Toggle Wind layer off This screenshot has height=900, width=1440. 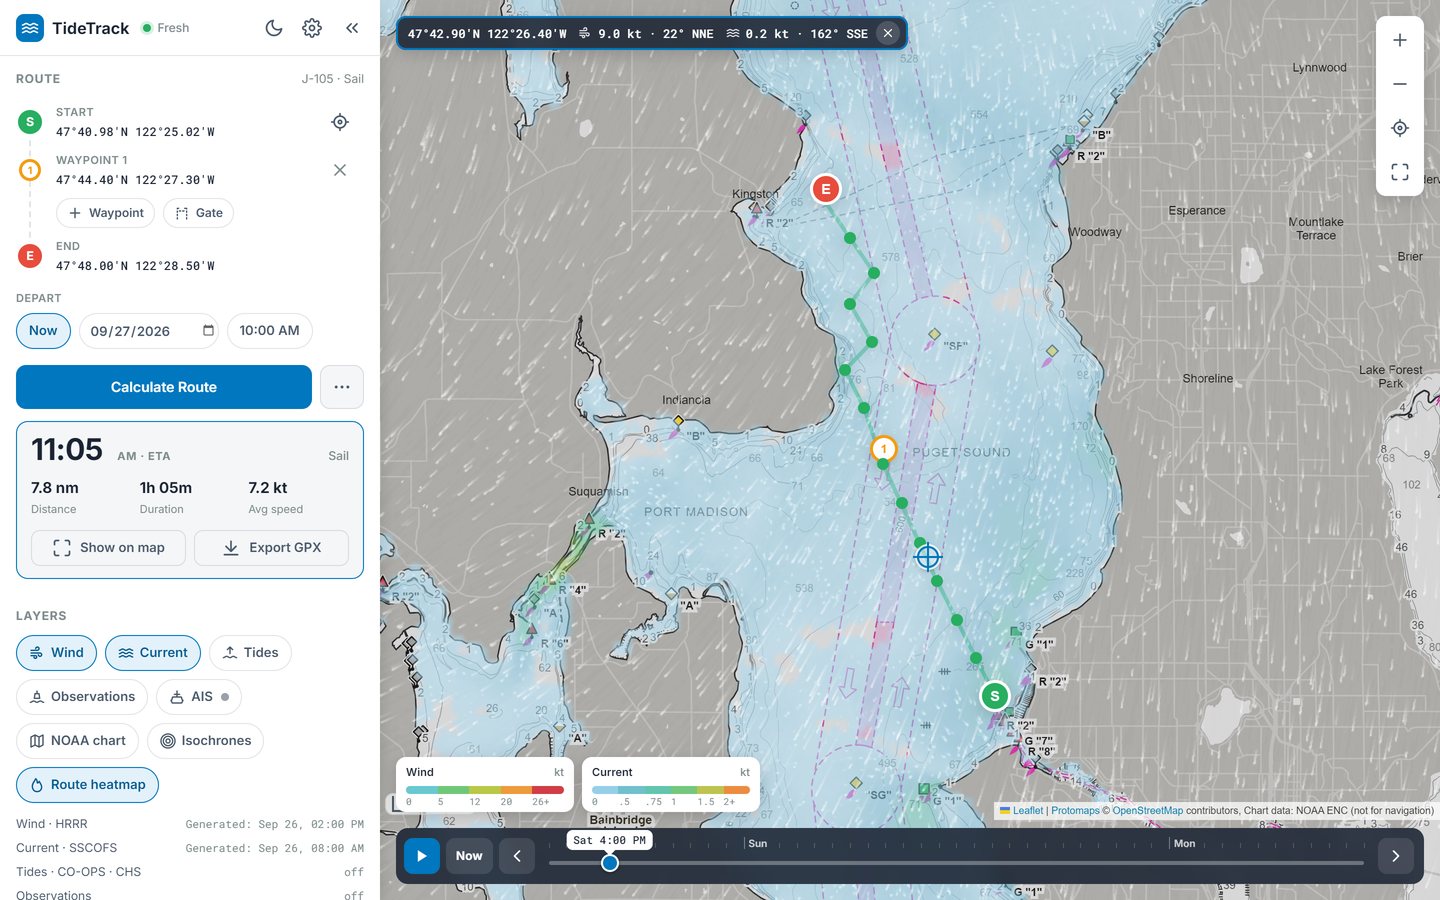(x=56, y=653)
